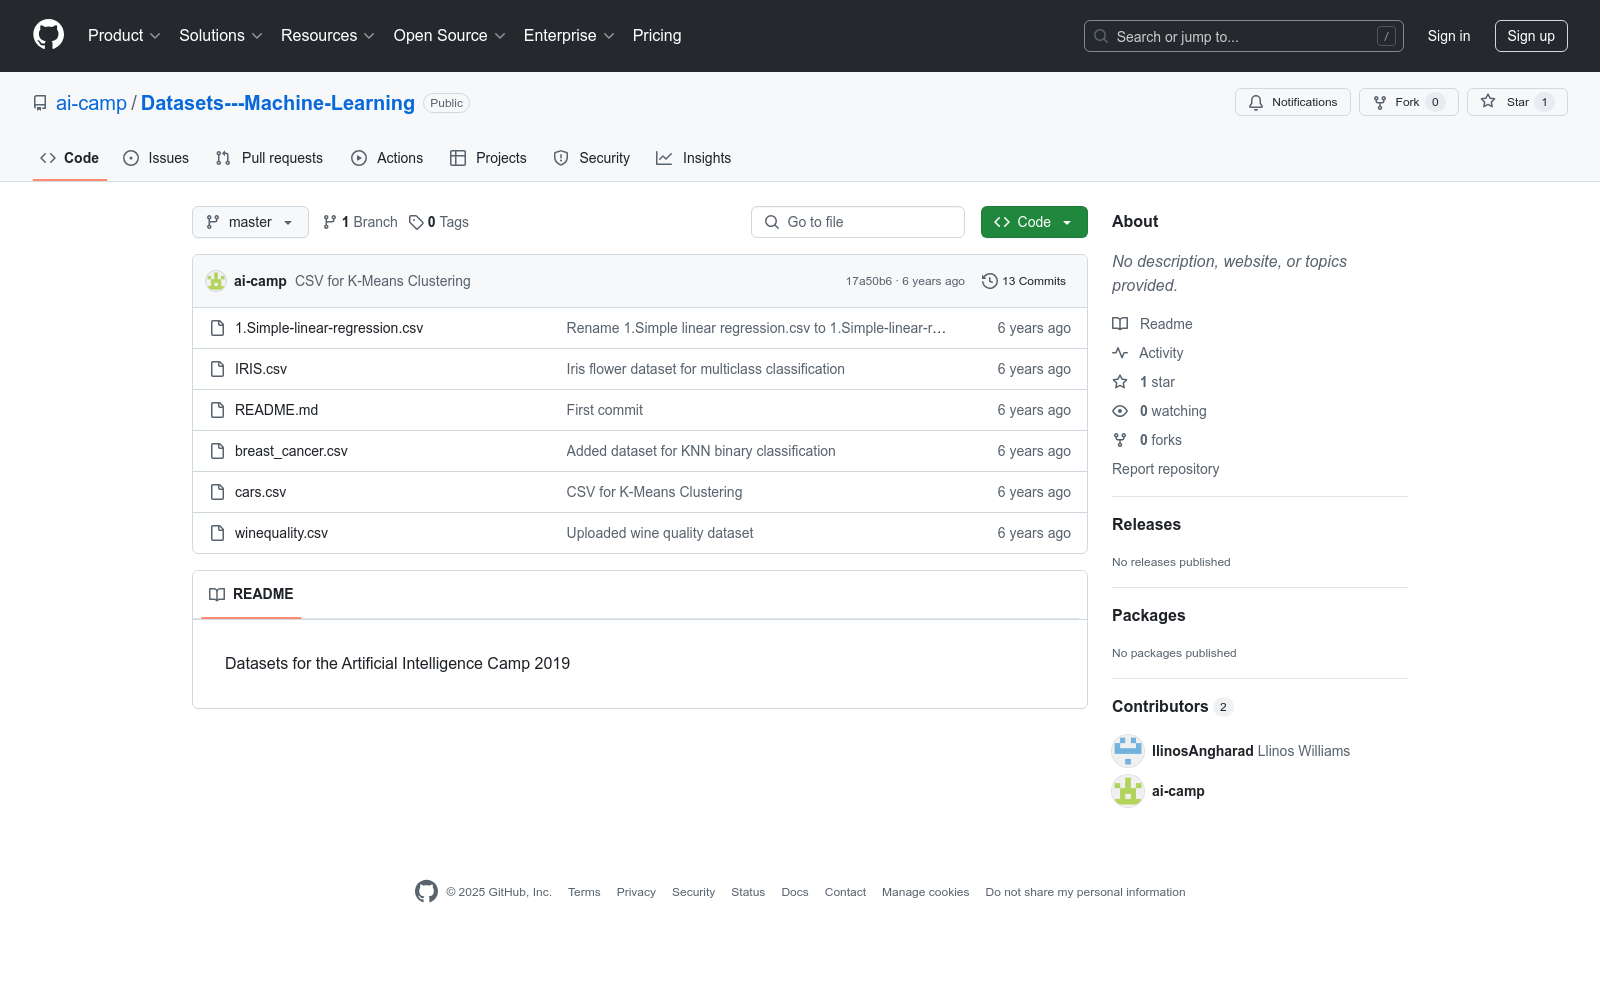This screenshot has width=1600, height=1000.
Task: Click the file icon beside README.md
Action: point(217,410)
